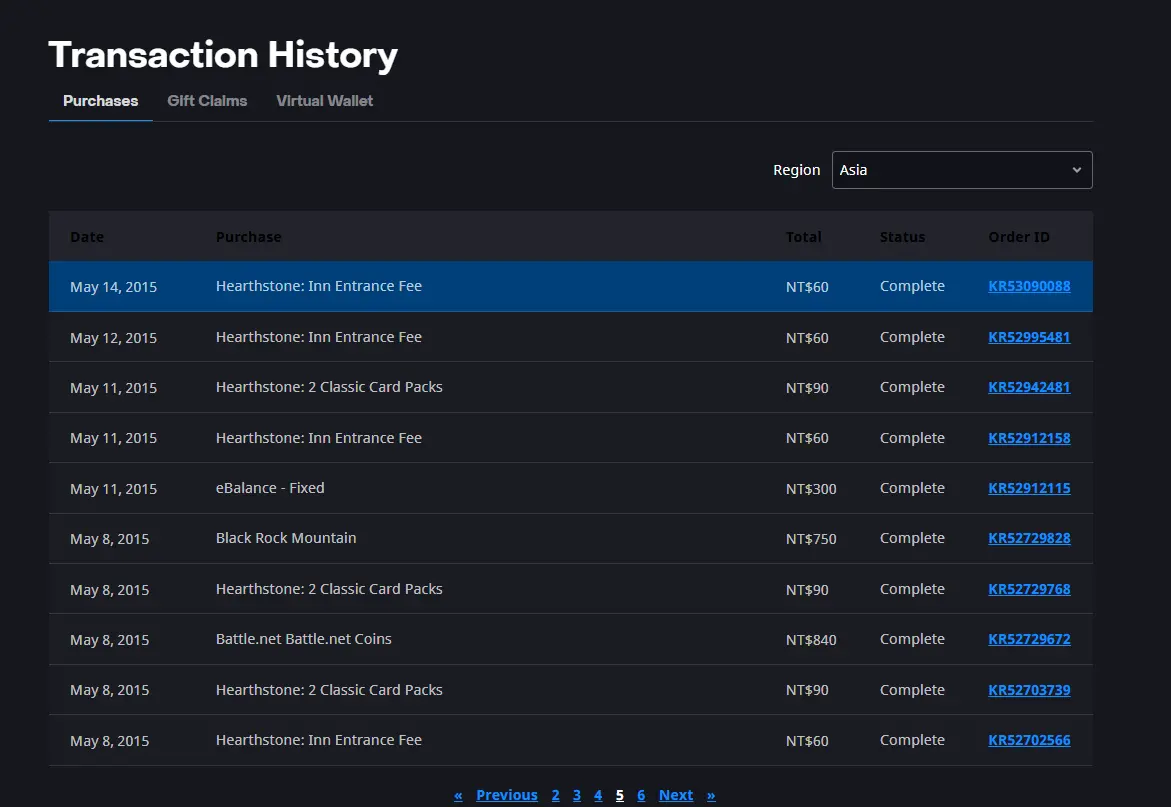This screenshot has height=807, width=1171.
Task: Select current page number 5
Action: pos(620,795)
